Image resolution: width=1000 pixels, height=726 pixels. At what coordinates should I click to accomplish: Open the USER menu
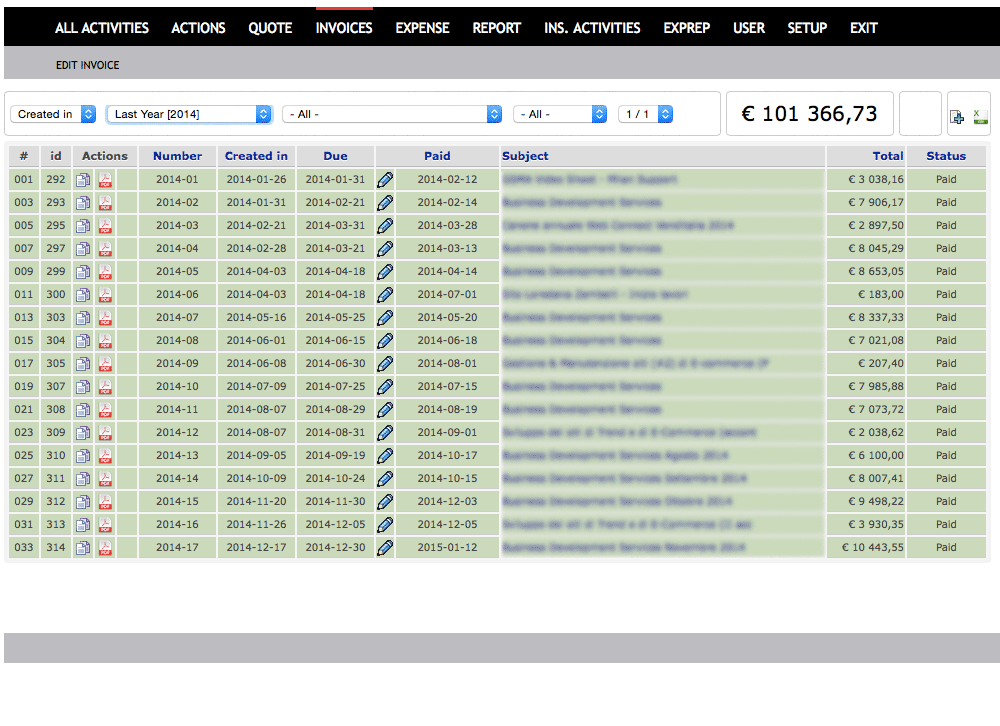pos(749,28)
